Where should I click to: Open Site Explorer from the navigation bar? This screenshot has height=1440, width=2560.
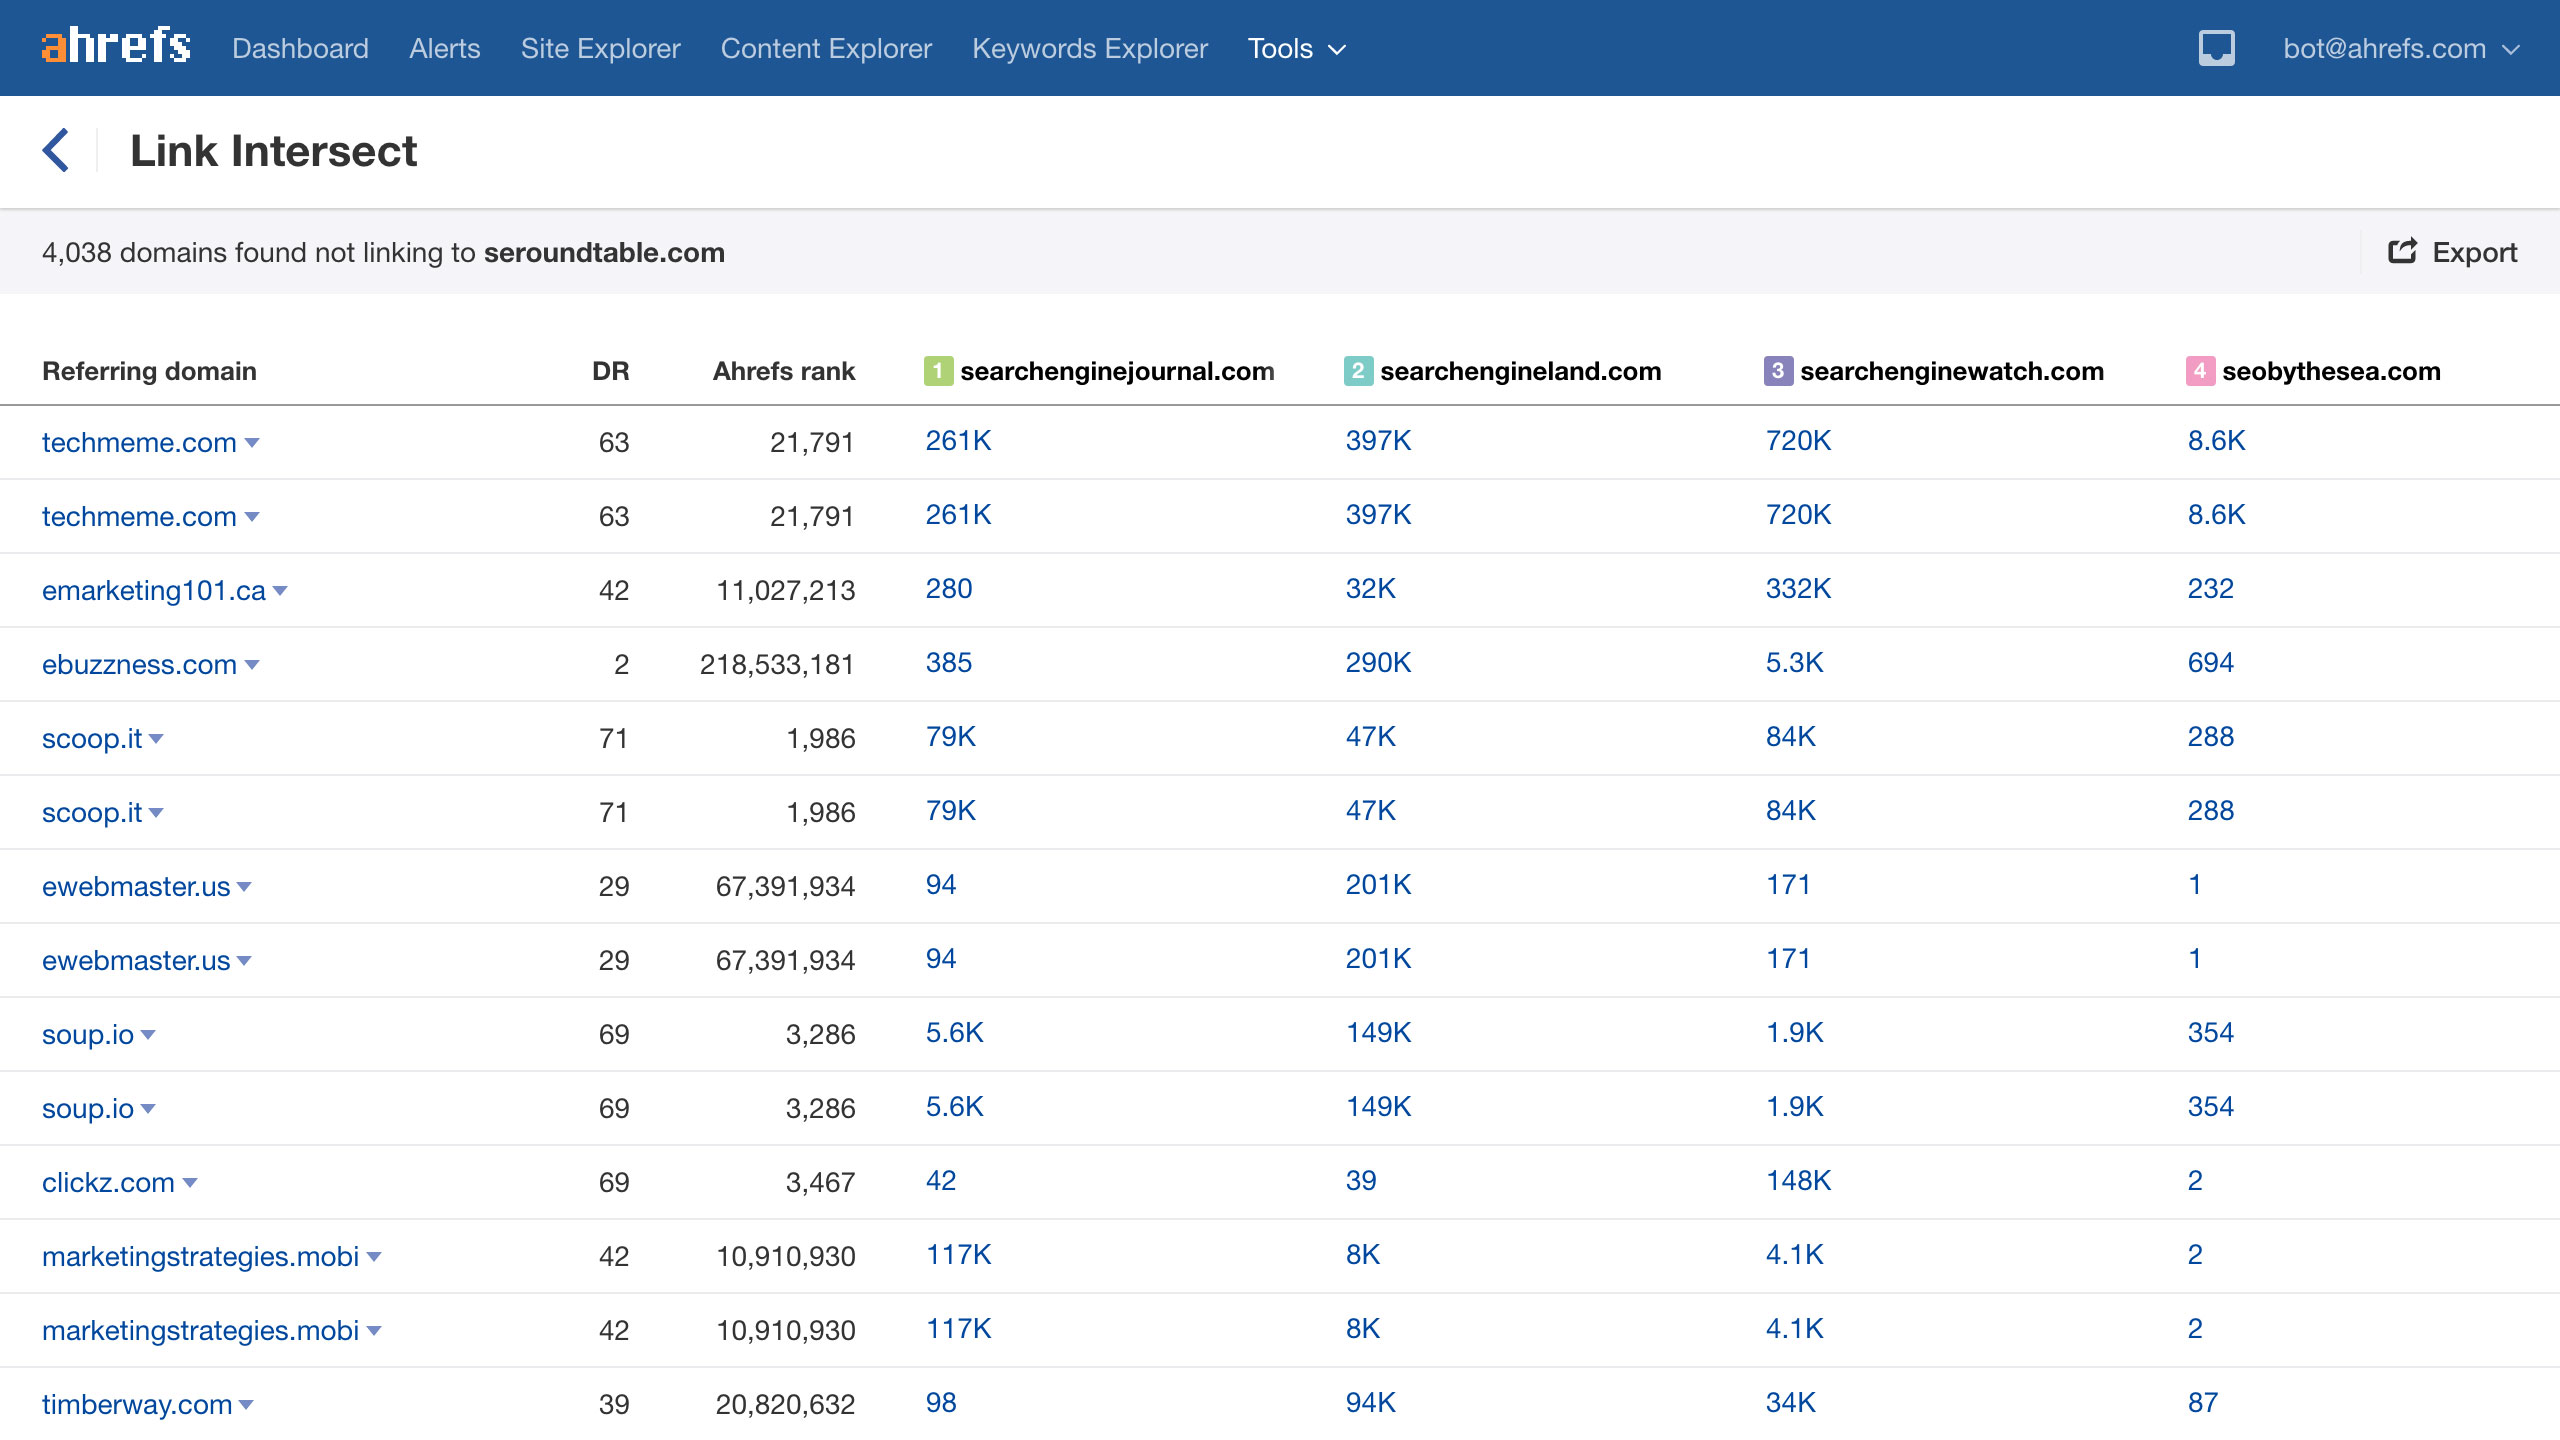pos(599,48)
